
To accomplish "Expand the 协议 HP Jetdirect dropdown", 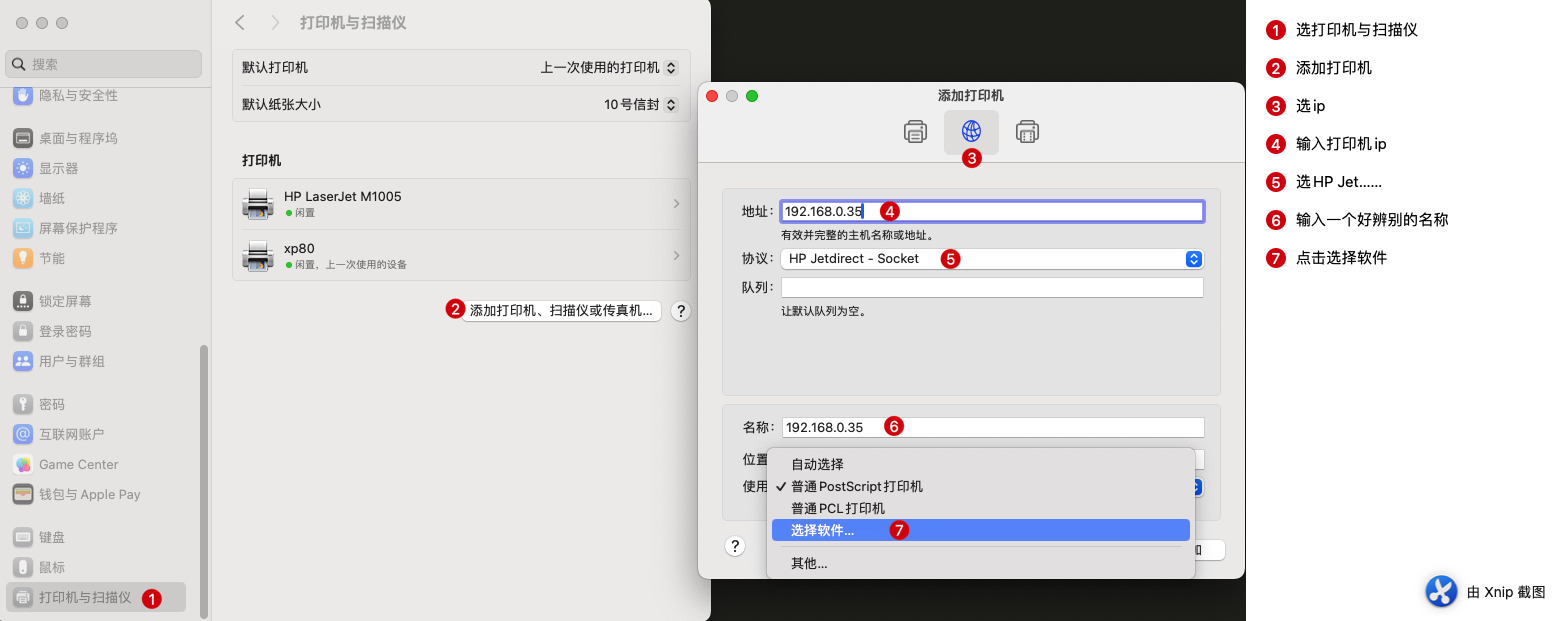I will pos(991,259).
